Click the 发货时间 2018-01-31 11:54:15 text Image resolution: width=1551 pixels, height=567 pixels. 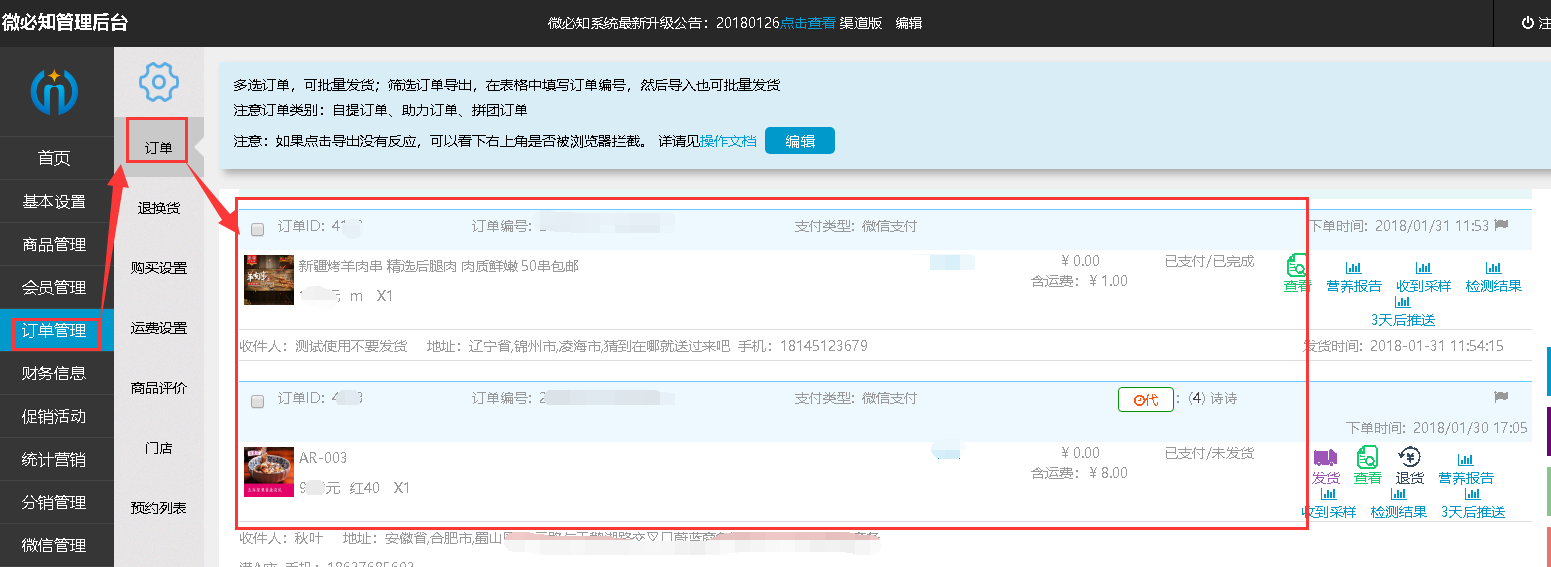pos(1403,346)
